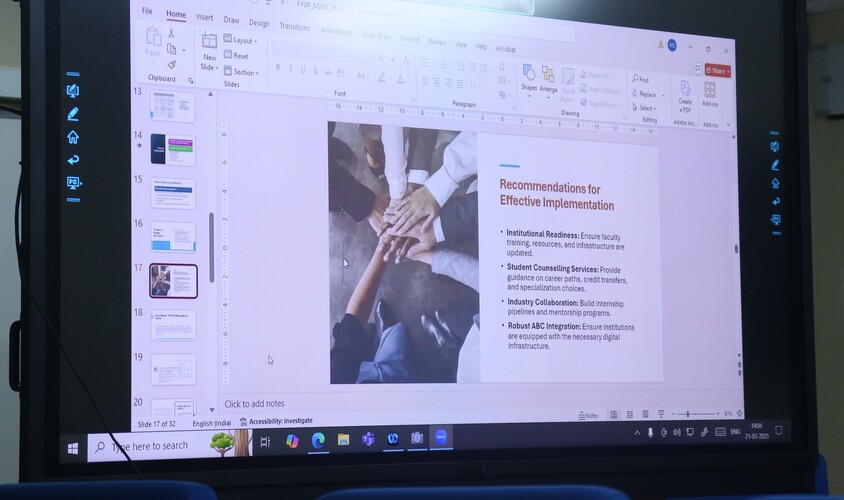Insert a New Slide using the slide icon
This screenshot has width=844, height=500.
coord(209,40)
